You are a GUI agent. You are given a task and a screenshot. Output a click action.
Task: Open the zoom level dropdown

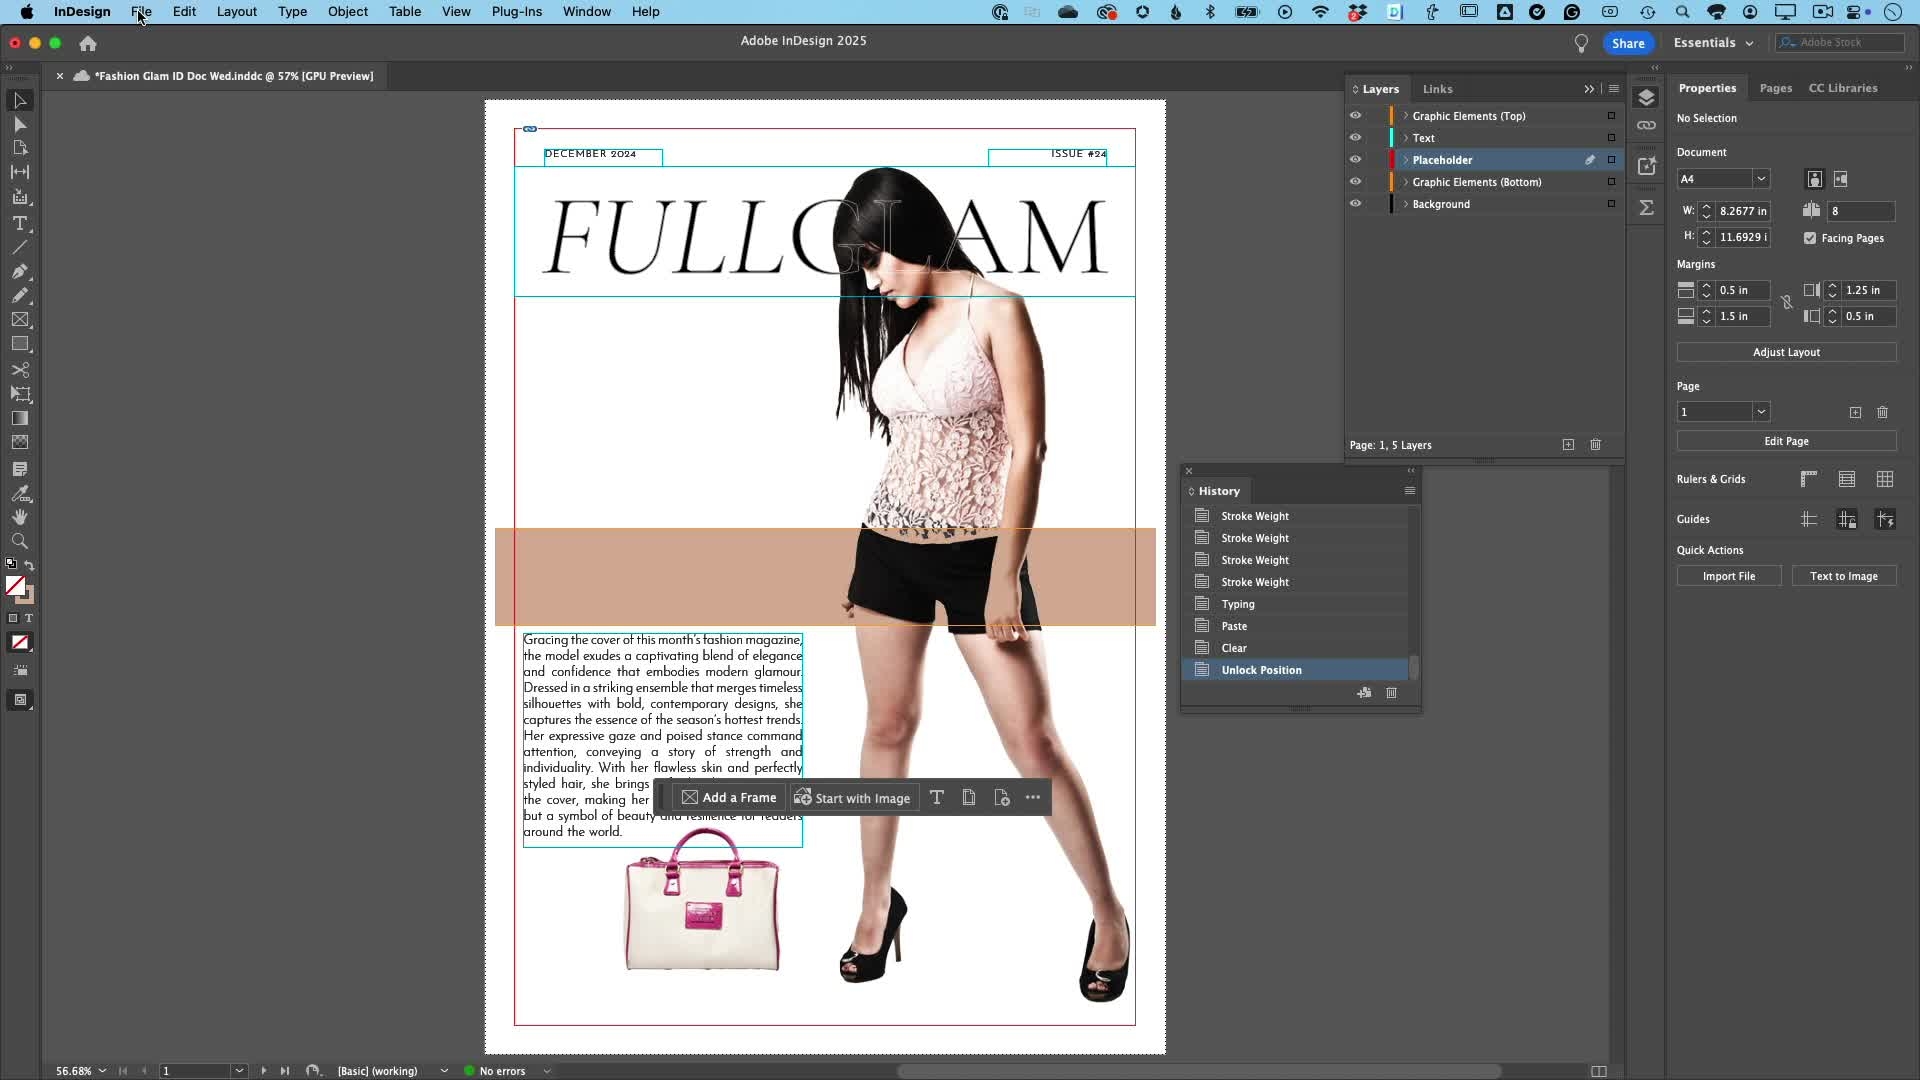coord(102,1071)
